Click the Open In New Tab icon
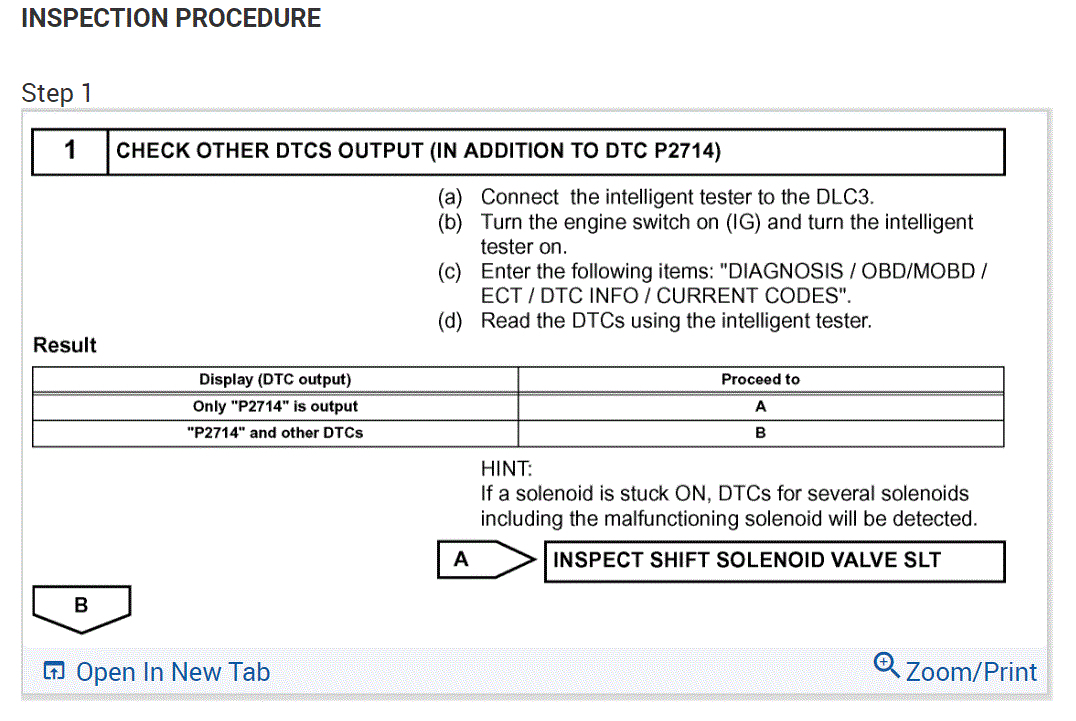The height and width of the screenshot is (721, 1076). (x=55, y=672)
